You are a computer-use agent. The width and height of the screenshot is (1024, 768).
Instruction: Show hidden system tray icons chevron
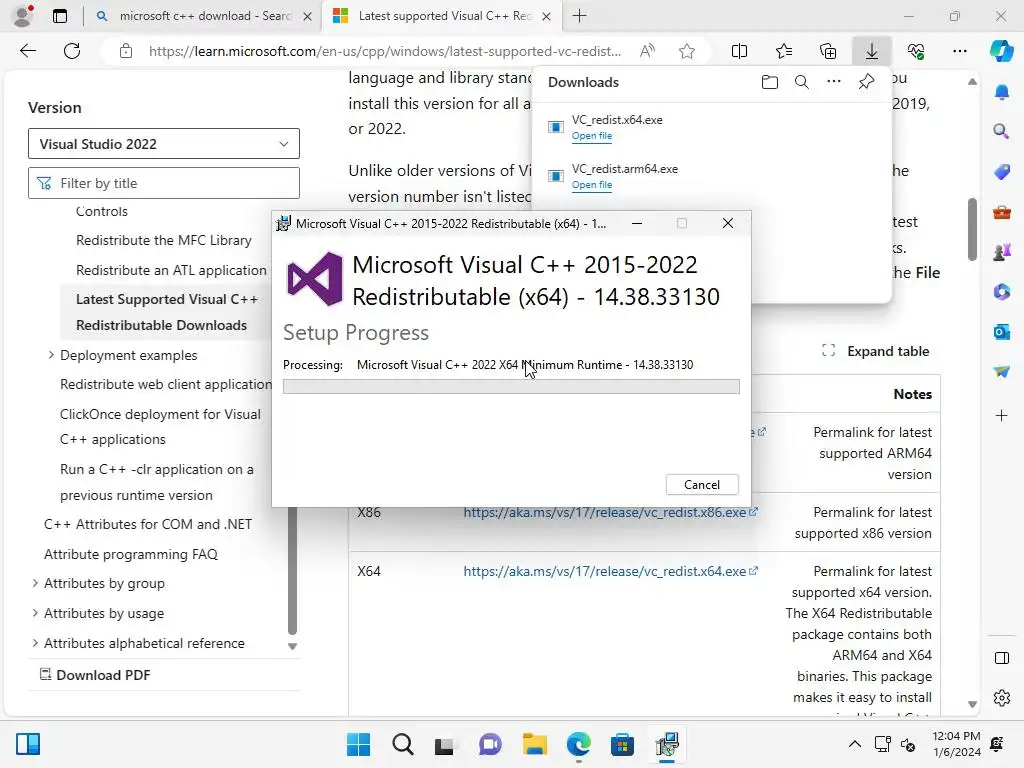(x=854, y=744)
